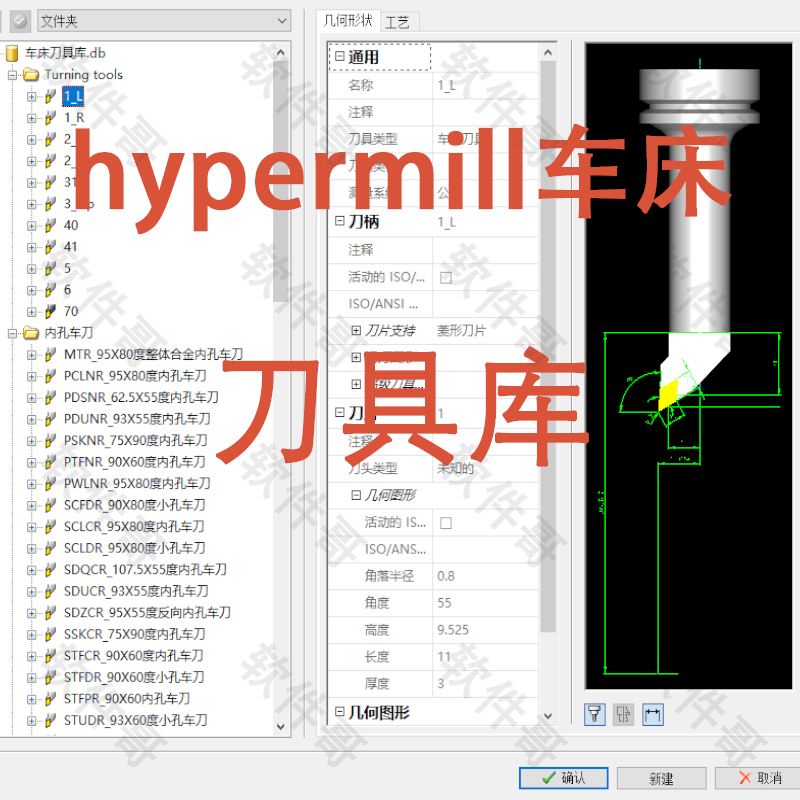The image size is (800, 800).
Task: Click the Turning tools folder icon
Action: click(x=33, y=74)
